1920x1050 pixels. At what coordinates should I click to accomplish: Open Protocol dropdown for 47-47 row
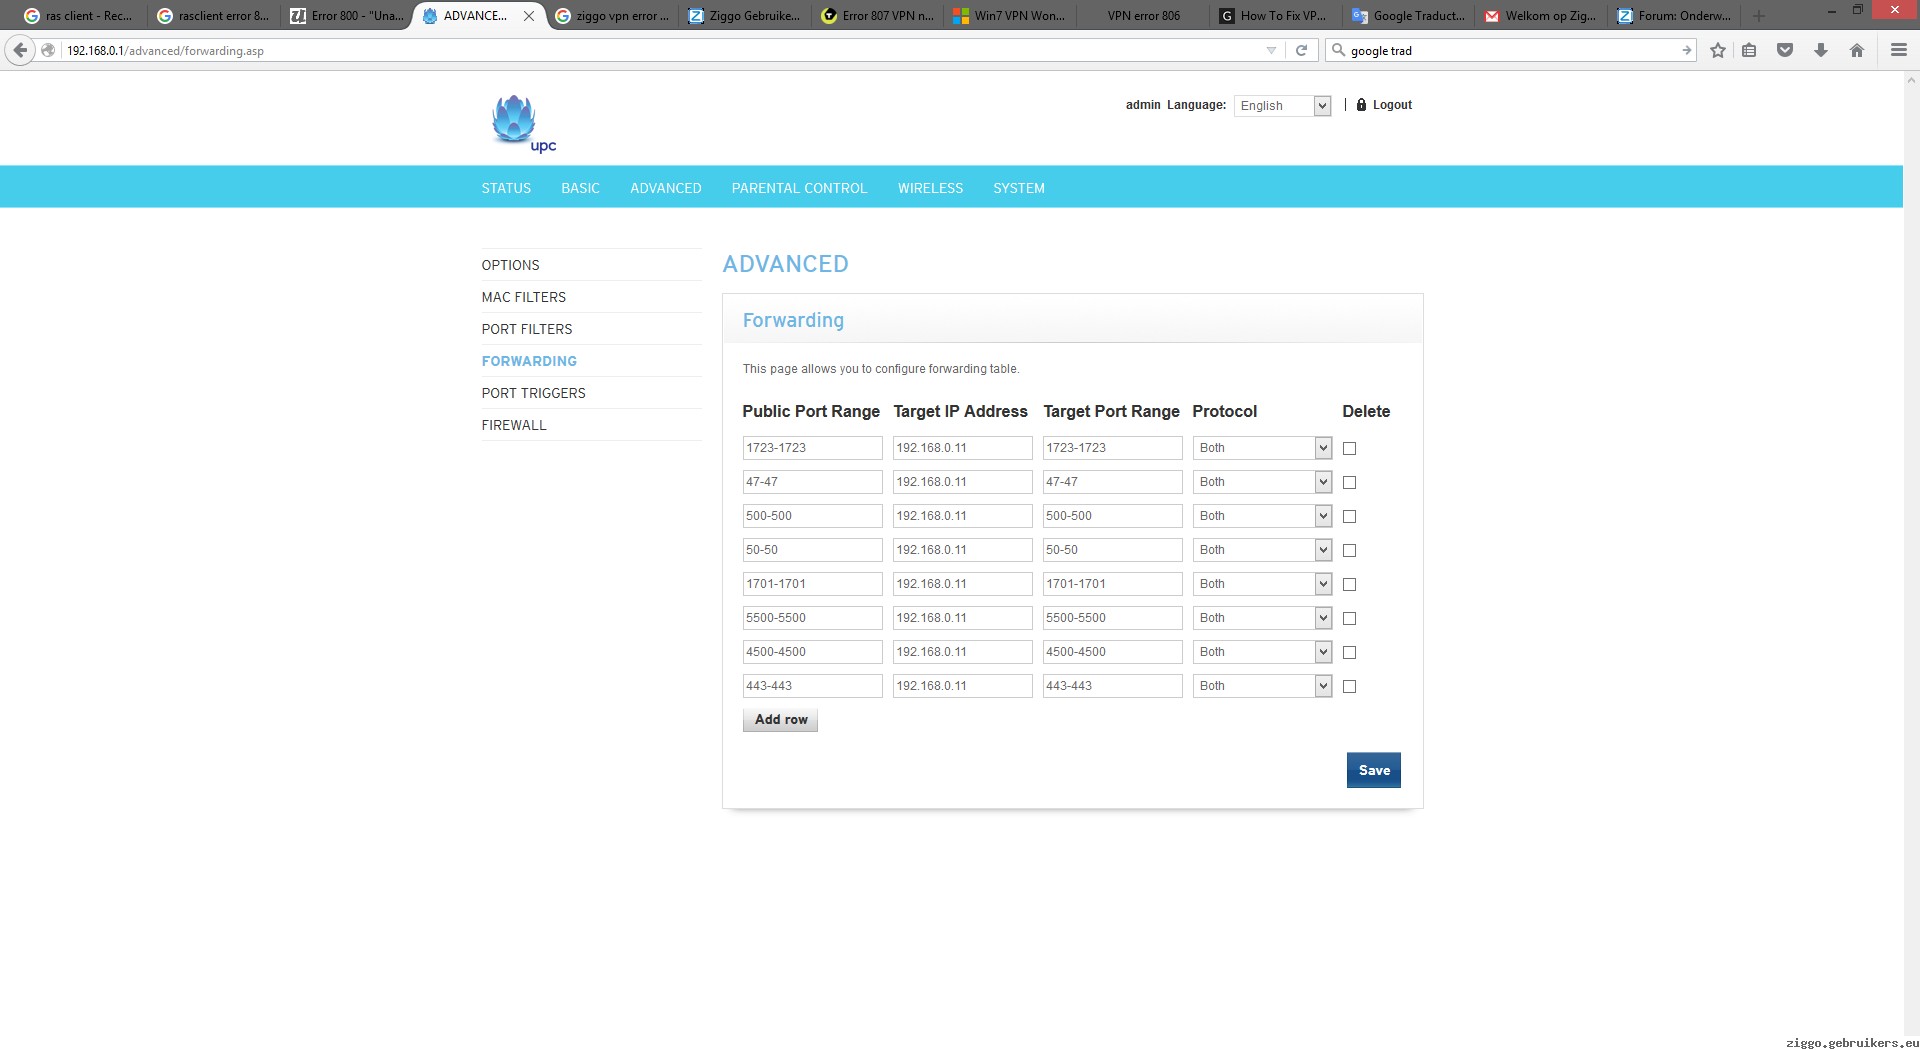coord(1262,482)
